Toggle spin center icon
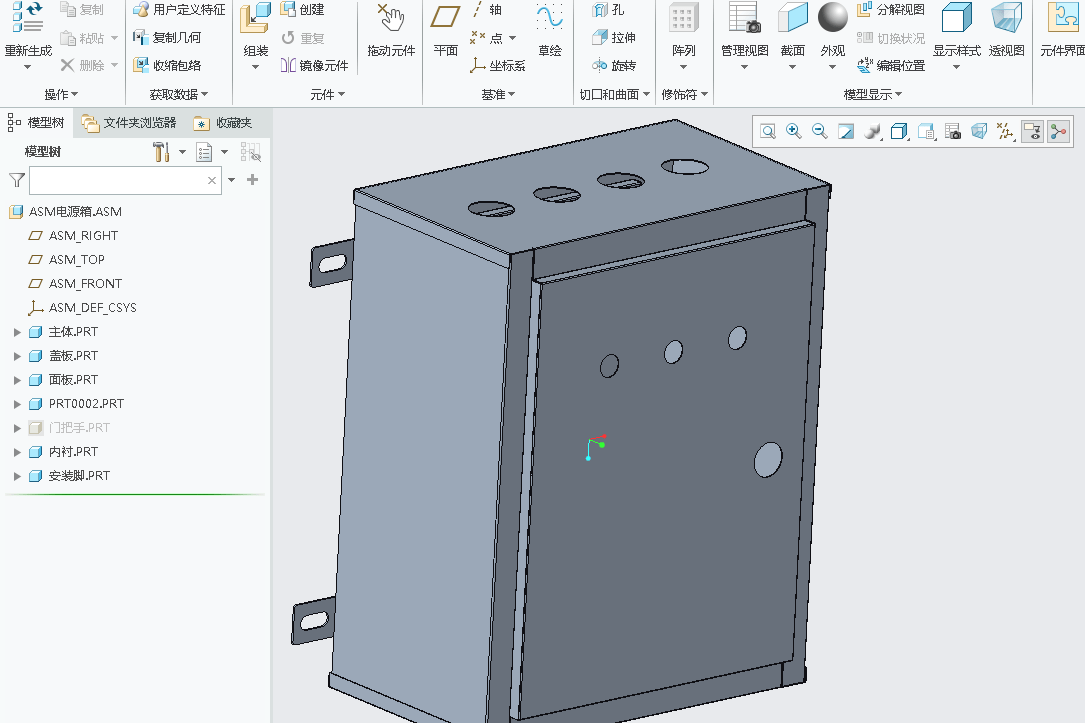Screen dimensions: 1085x723 click(x=1059, y=131)
